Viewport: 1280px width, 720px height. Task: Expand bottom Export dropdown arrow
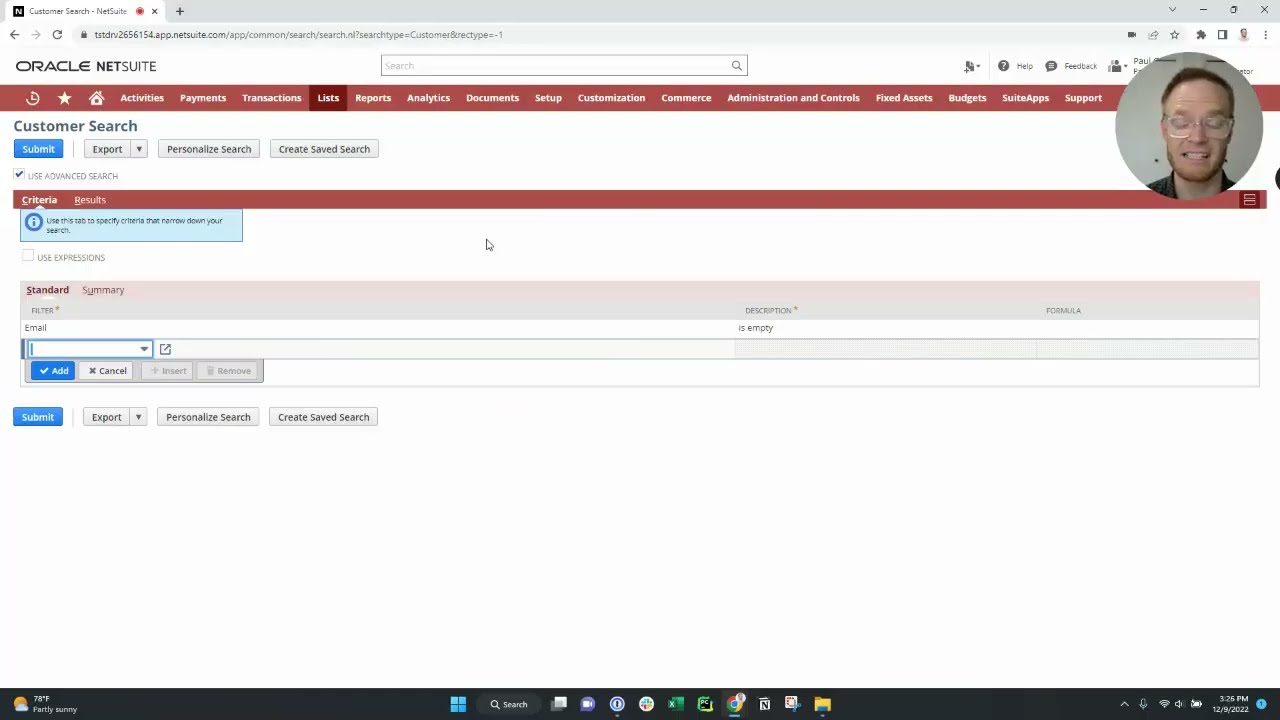pos(138,417)
